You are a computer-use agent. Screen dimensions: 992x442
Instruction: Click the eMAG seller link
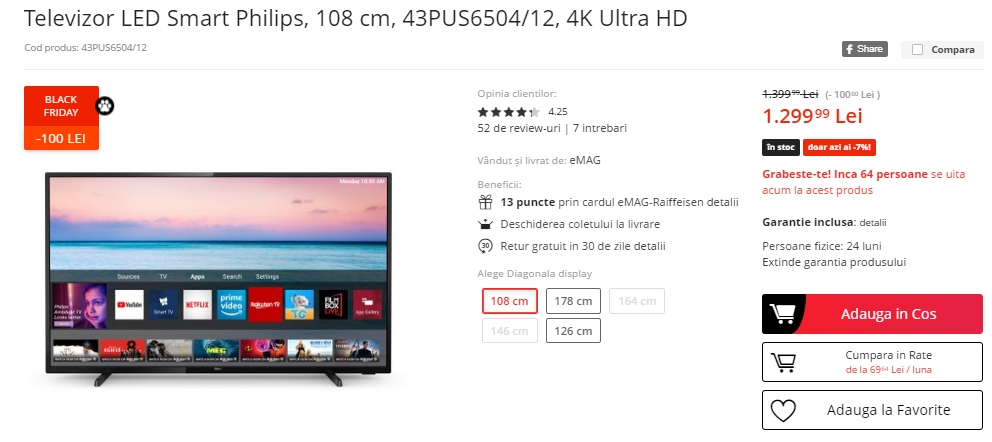(x=585, y=161)
